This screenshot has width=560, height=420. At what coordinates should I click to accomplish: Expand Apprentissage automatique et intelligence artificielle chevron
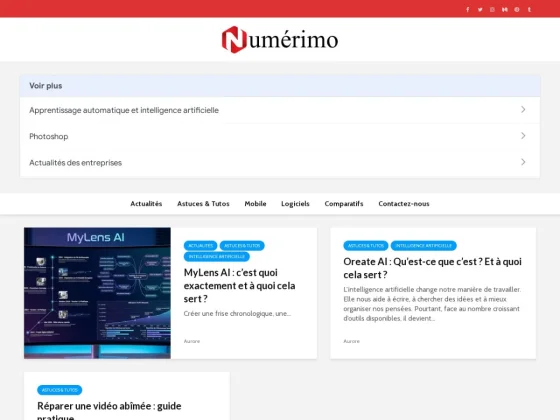[523, 110]
